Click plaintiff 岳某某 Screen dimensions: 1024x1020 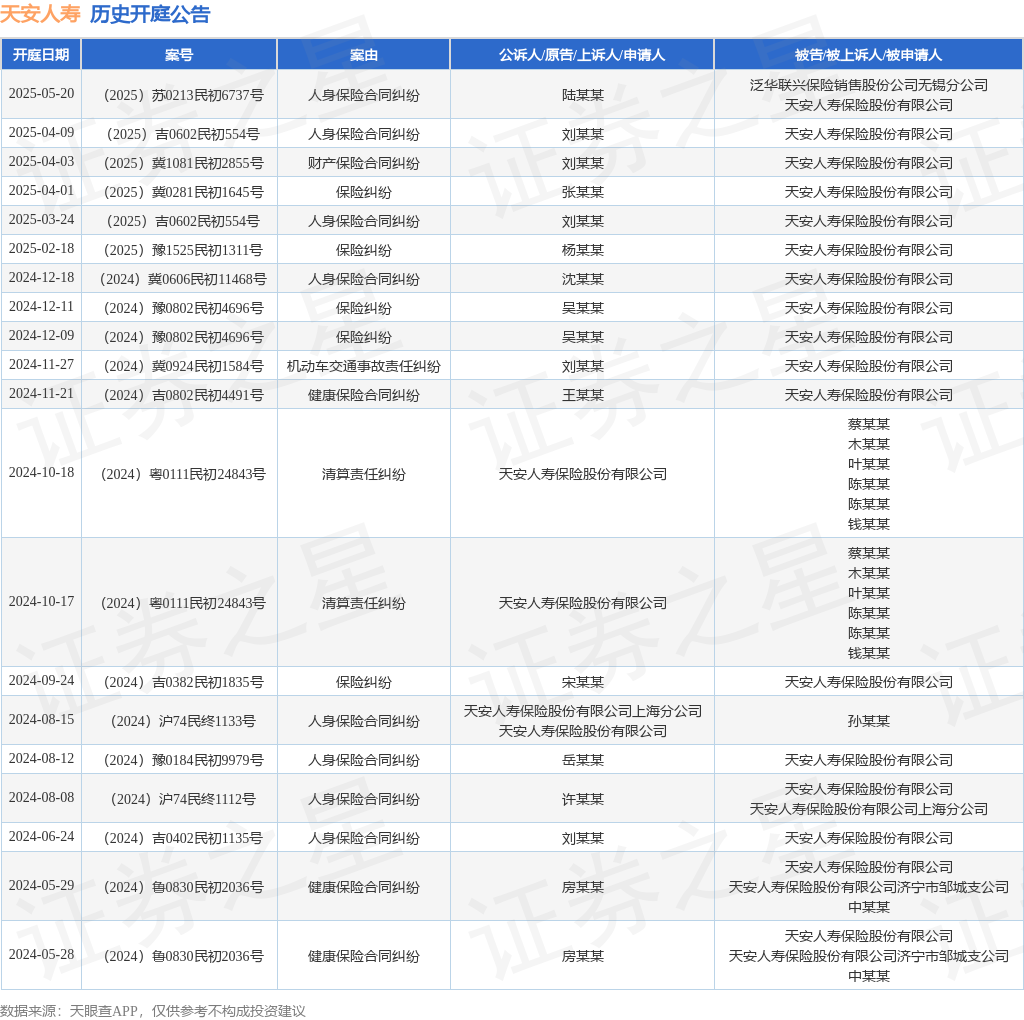pos(583,760)
